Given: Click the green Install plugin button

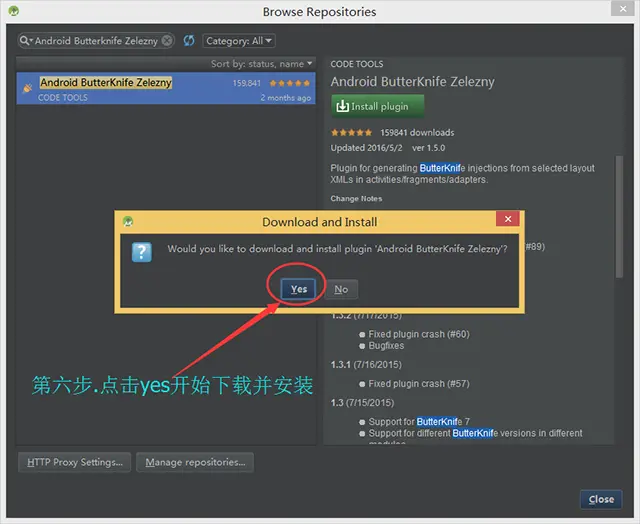Looking at the screenshot, I should (x=378, y=106).
